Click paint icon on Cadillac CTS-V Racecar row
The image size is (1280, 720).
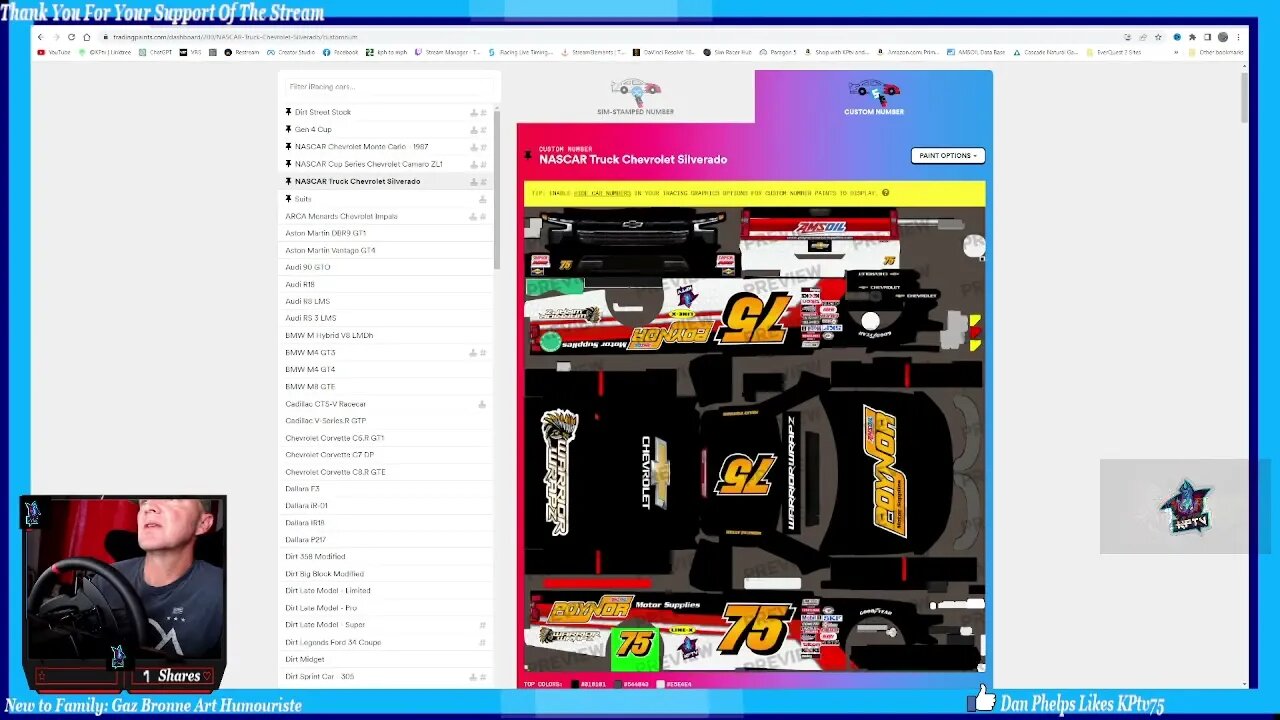coord(482,404)
